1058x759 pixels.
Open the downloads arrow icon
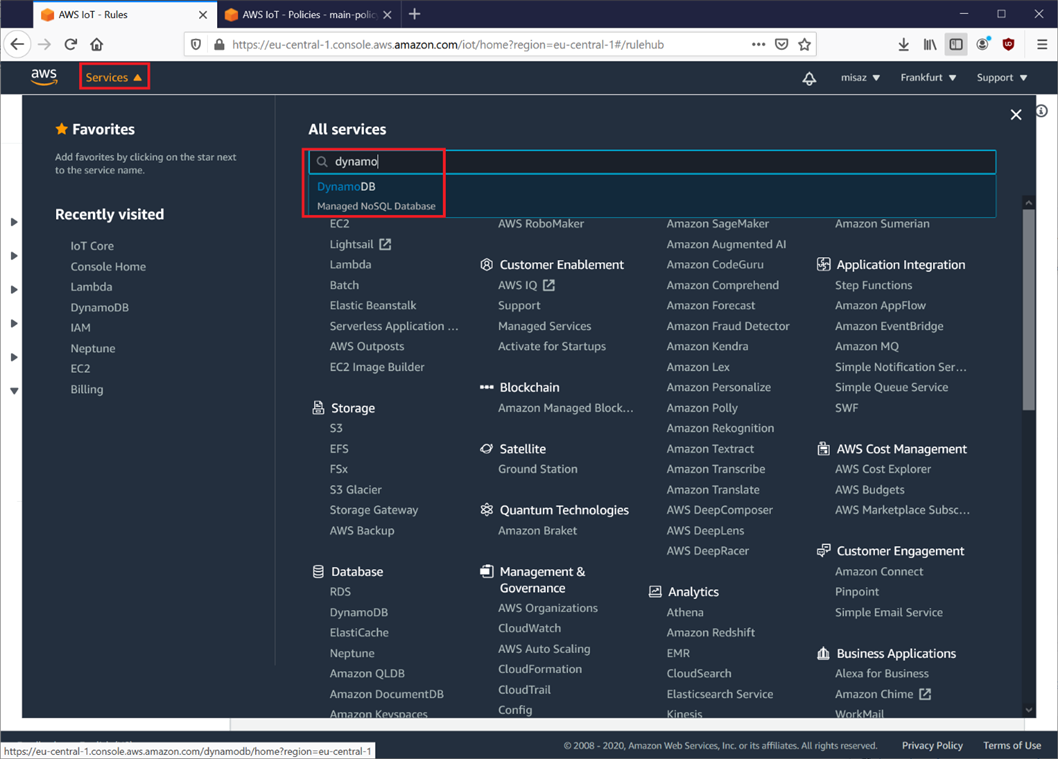[903, 45]
